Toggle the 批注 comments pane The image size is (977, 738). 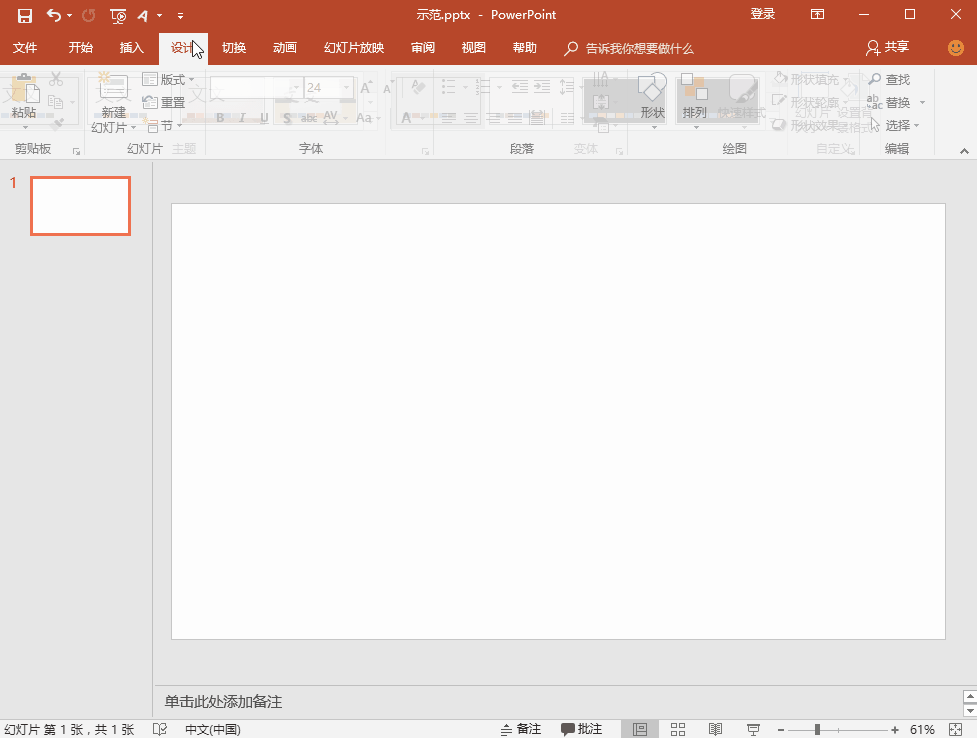582,729
